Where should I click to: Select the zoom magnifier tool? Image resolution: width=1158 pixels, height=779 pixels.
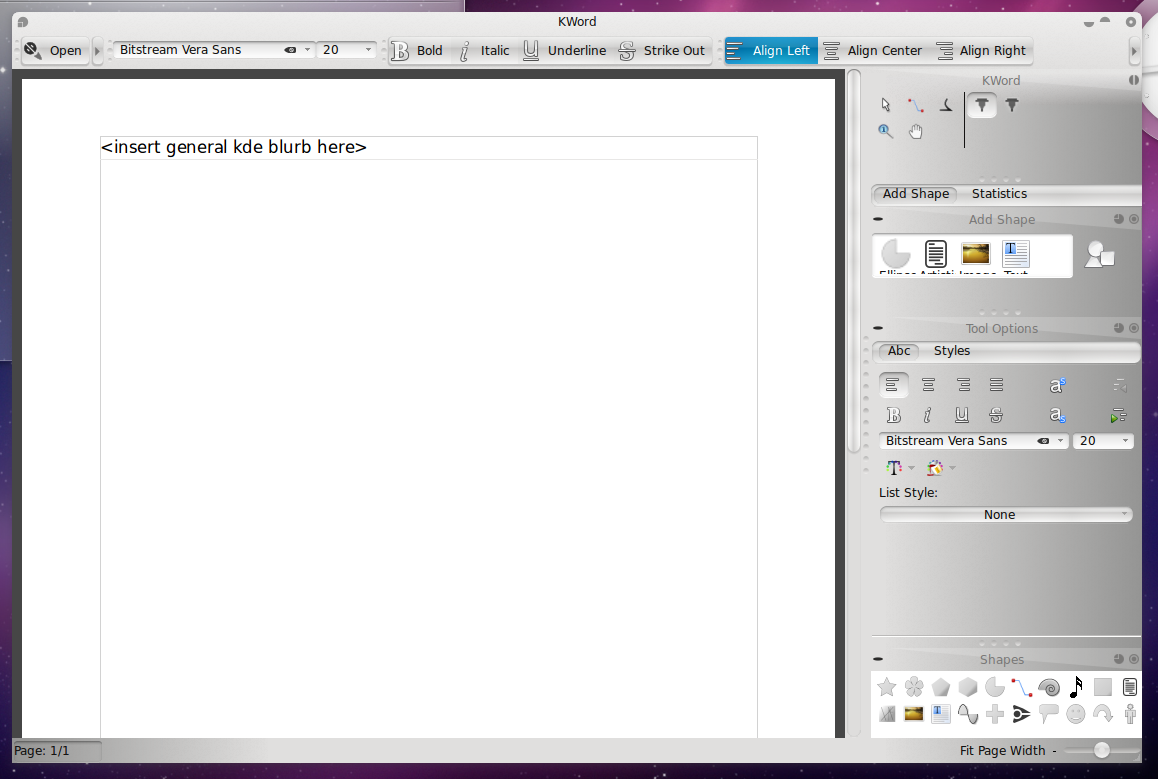(885, 131)
